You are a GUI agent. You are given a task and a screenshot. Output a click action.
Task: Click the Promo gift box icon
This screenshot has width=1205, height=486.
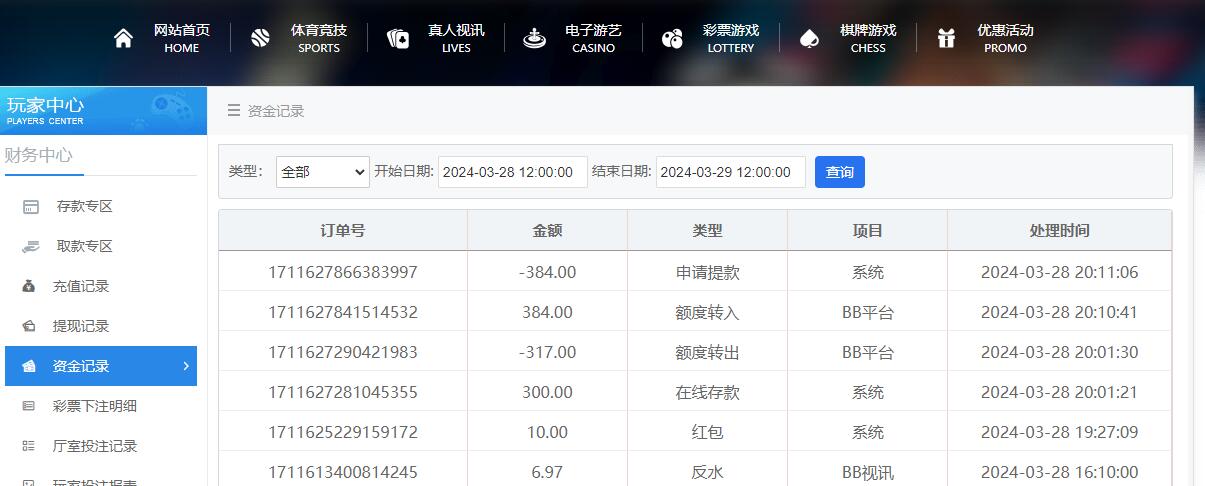(x=946, y=39)
